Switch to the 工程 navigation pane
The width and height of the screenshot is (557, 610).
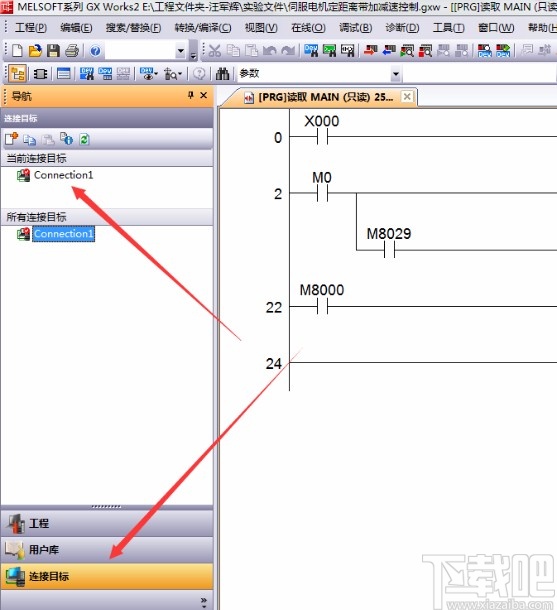pos(107,523)
